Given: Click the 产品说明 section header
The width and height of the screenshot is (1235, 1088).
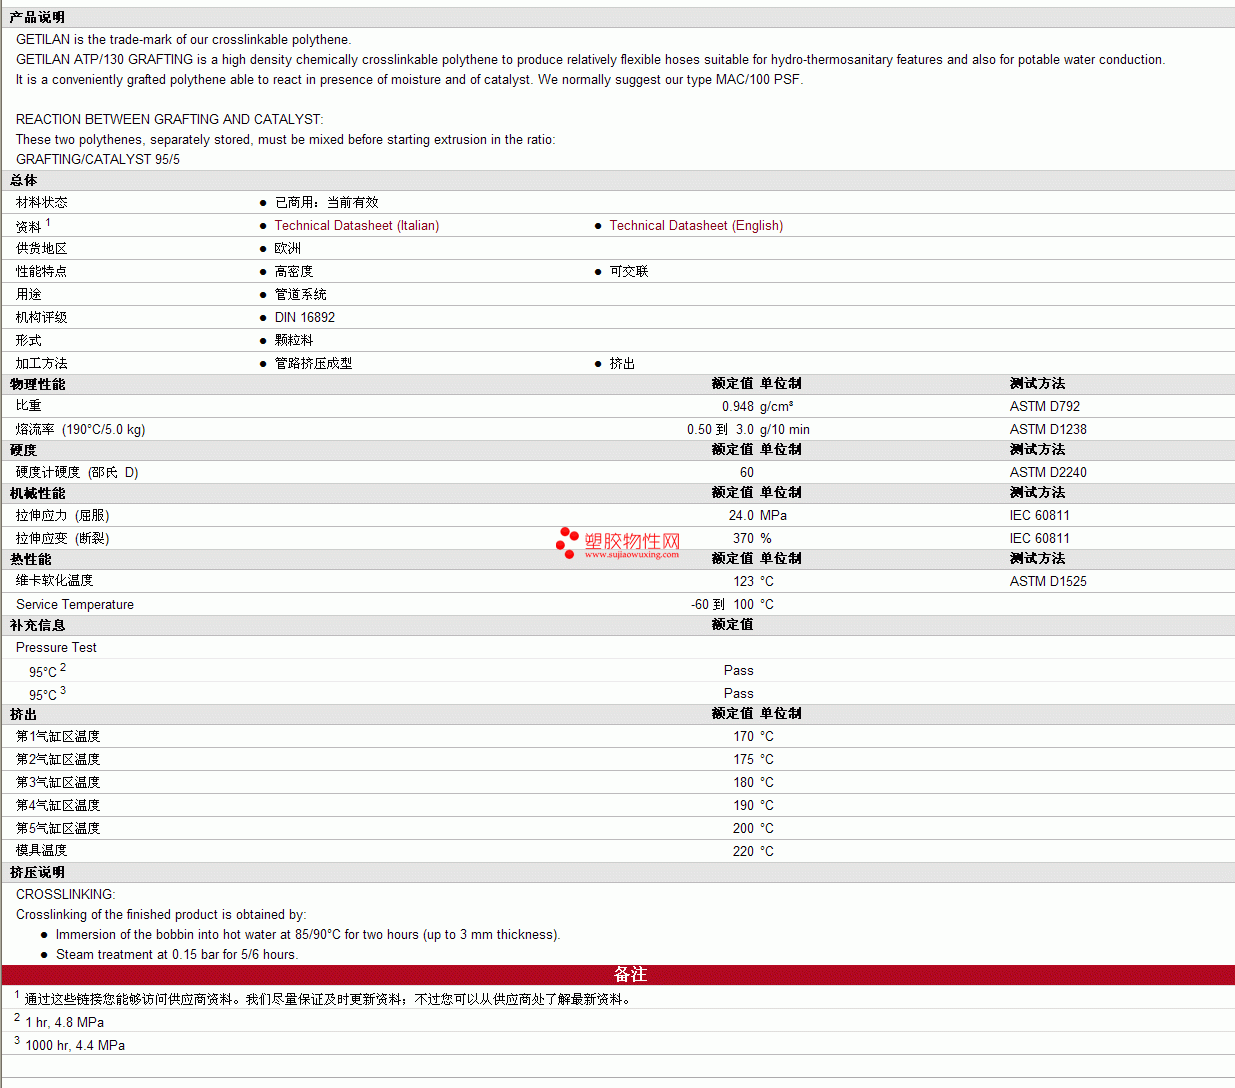Looking at the screenshot, I should (x=37, y=17).
